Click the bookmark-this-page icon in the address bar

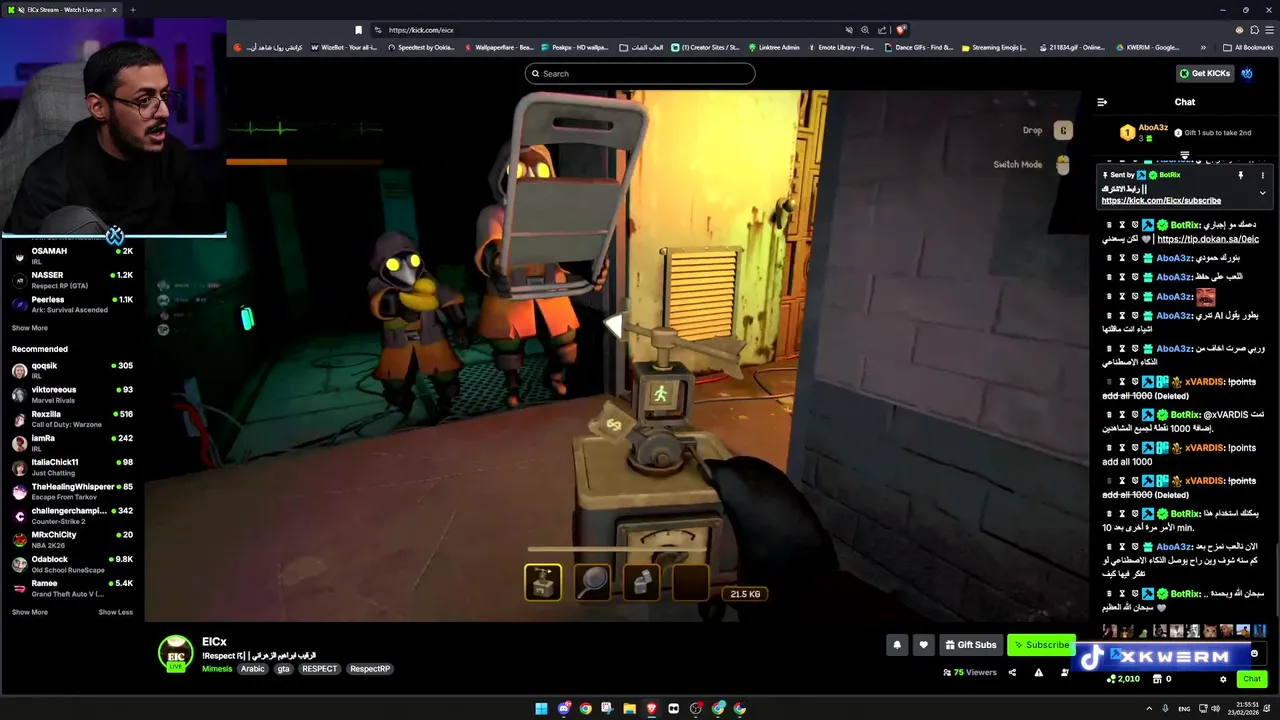click(x=358, y=30)
